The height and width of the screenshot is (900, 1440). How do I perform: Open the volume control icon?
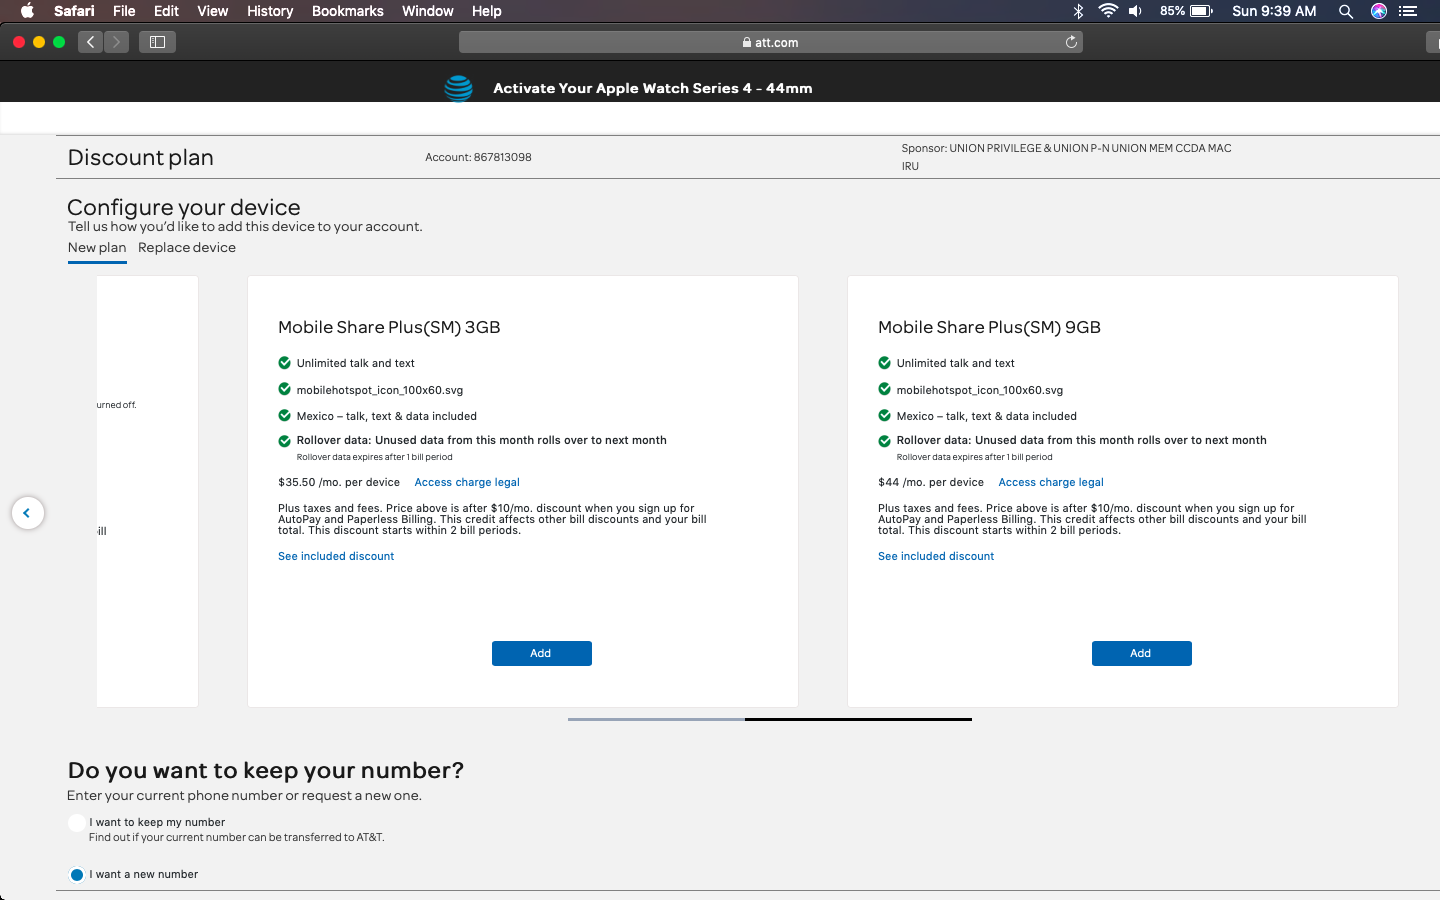(x=1135, y=11)
